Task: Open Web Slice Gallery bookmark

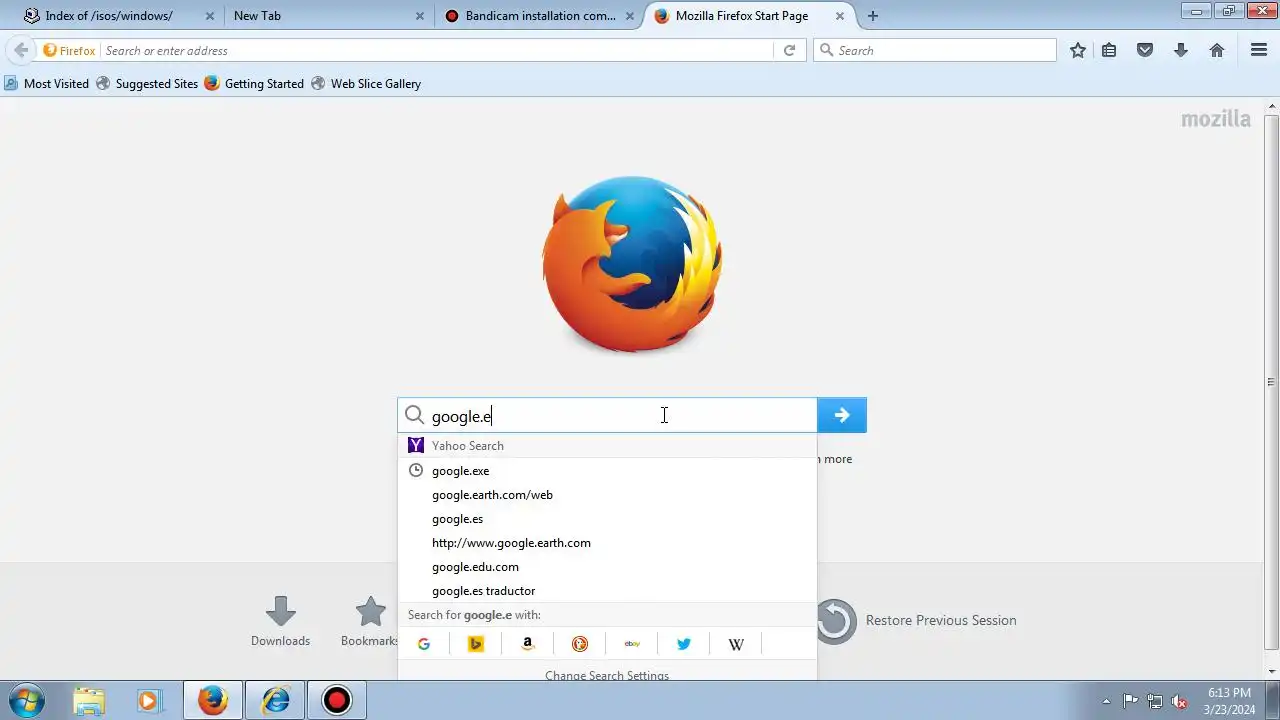Action: pos(366,84)
